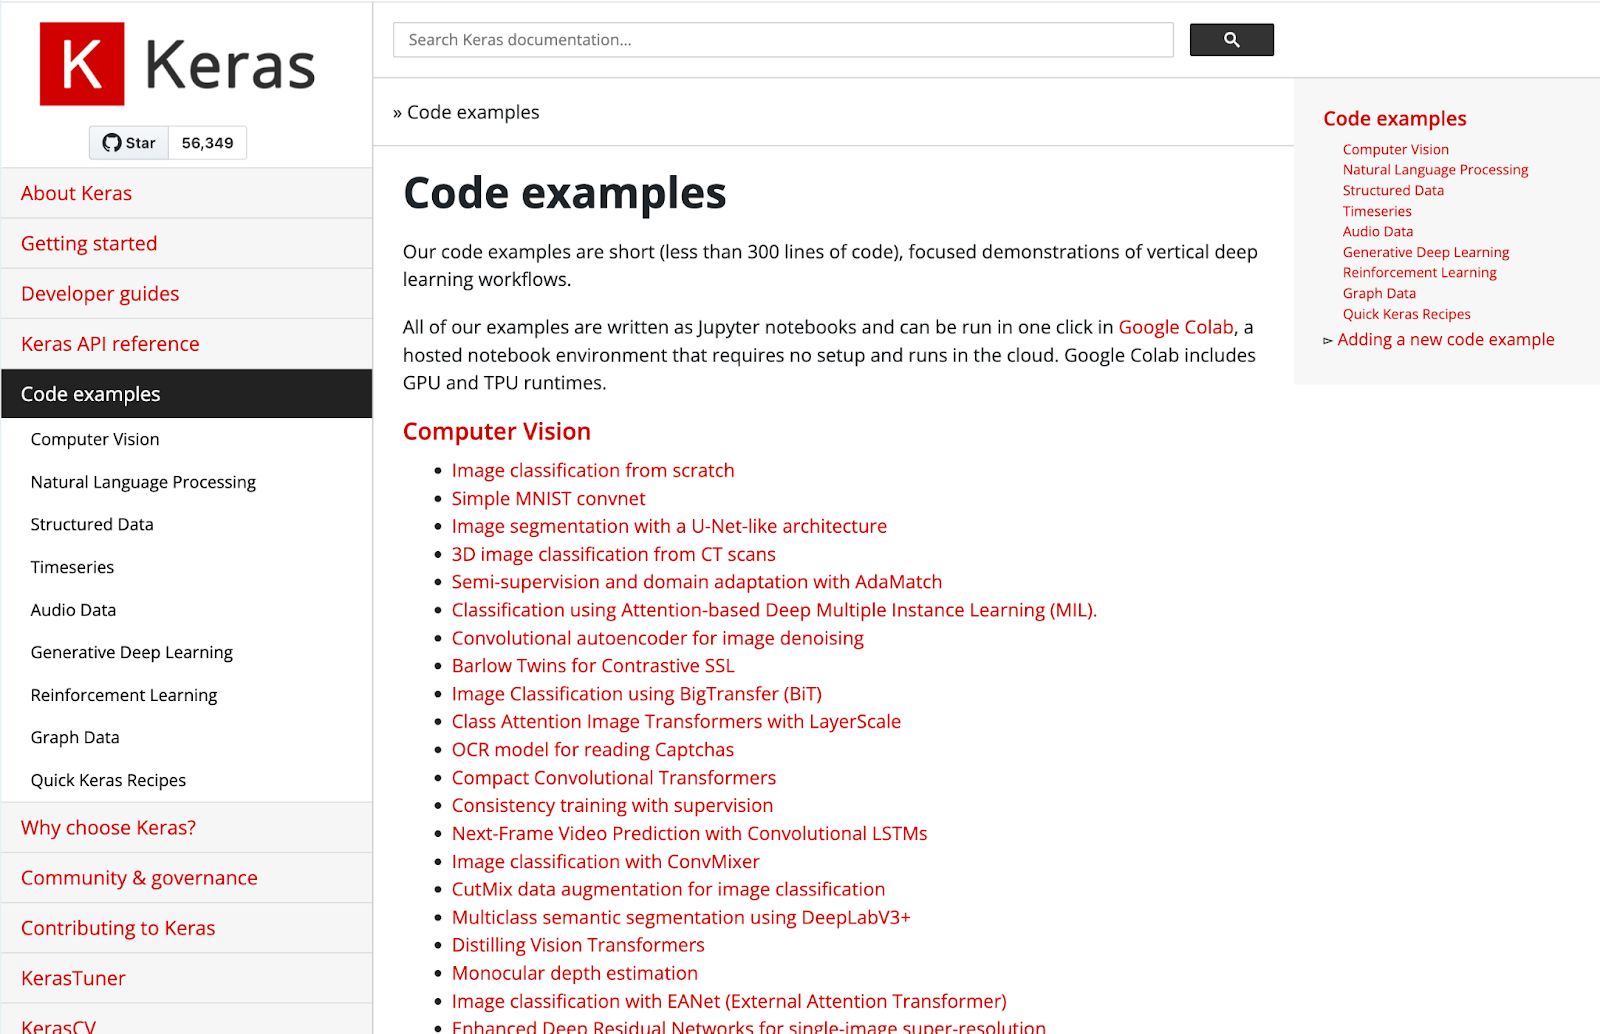
Task: Open Class Attention Image Transformers with LayerScale
Action: [x=676, y=722]
